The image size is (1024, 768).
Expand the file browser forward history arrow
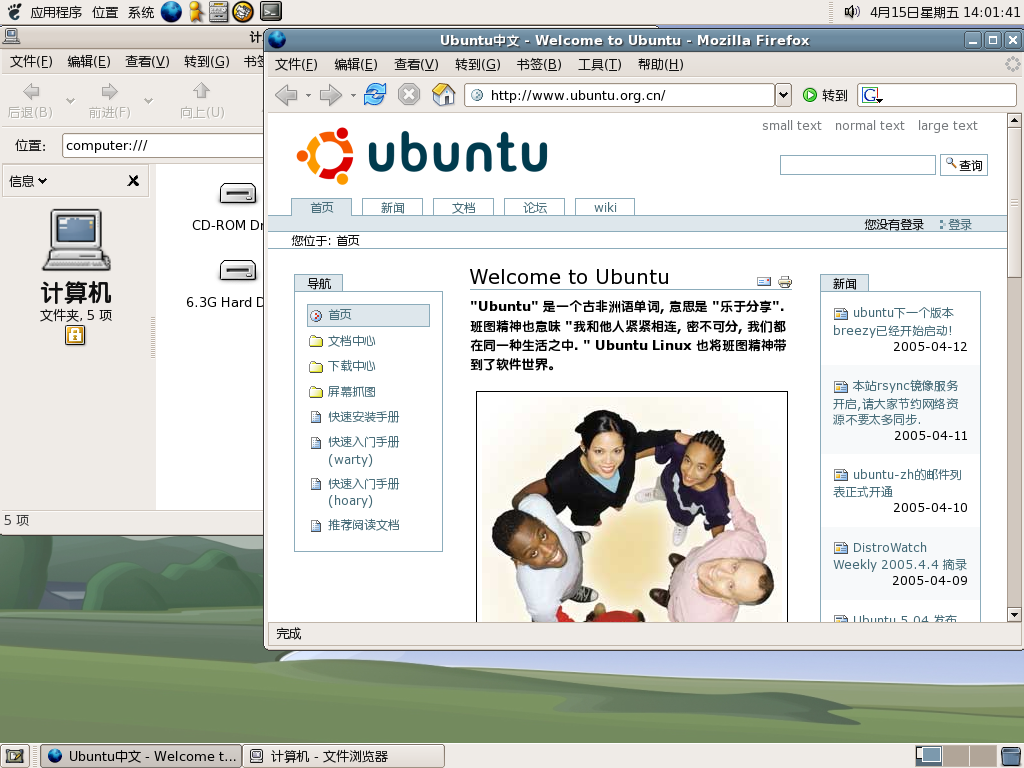[149, 101]
